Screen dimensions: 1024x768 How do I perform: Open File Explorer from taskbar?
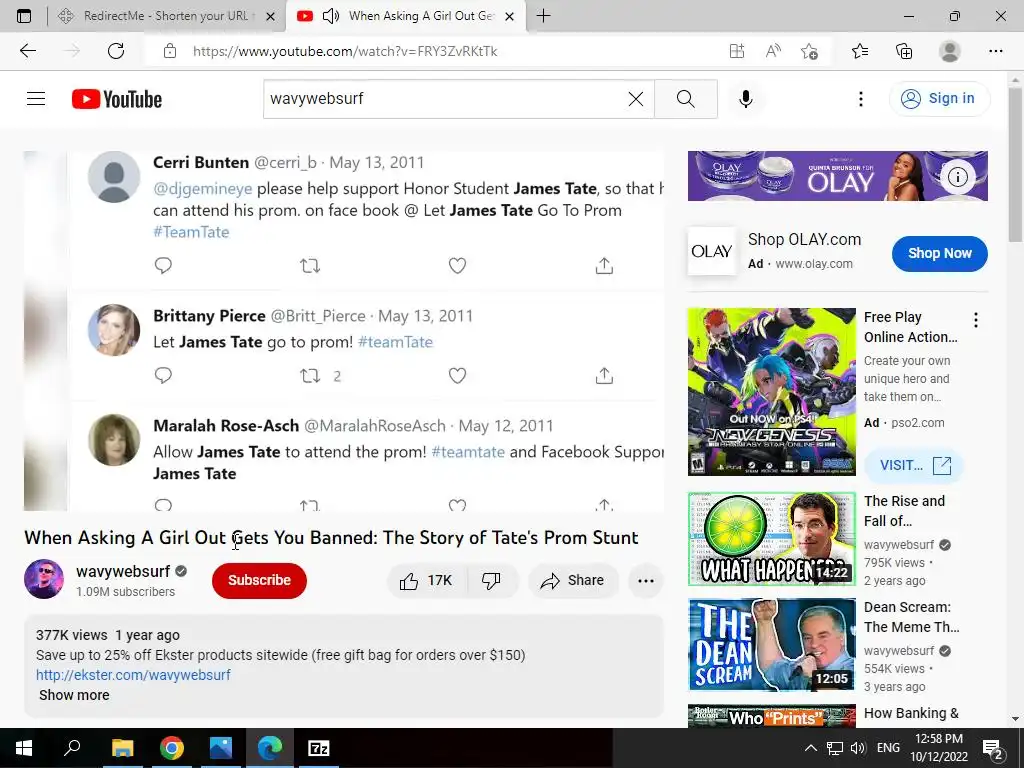(x=122, y=748)
